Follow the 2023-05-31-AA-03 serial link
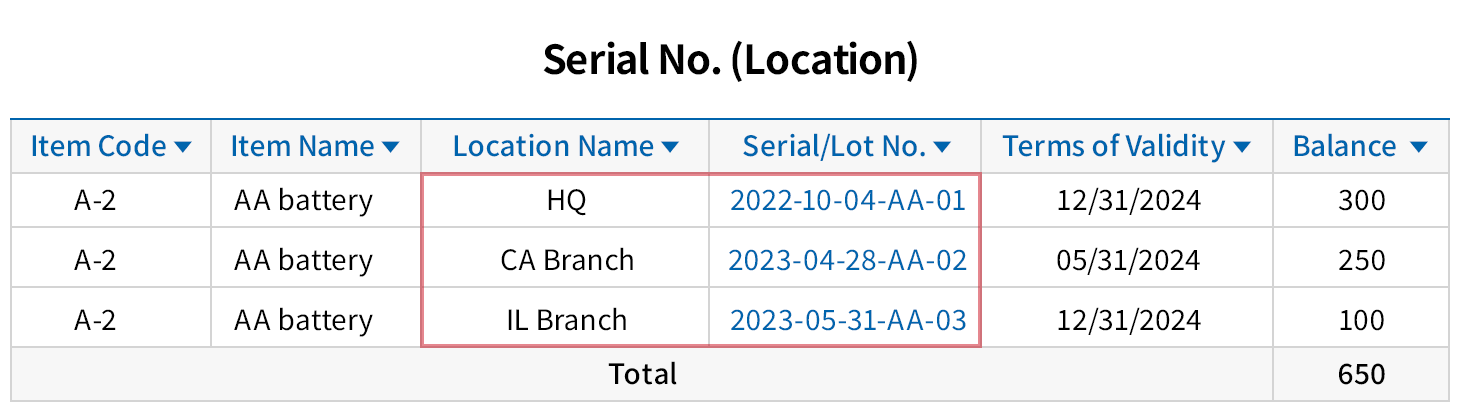Image resolution: width=1460 pixels, height=412 pixels. [847, 321]
